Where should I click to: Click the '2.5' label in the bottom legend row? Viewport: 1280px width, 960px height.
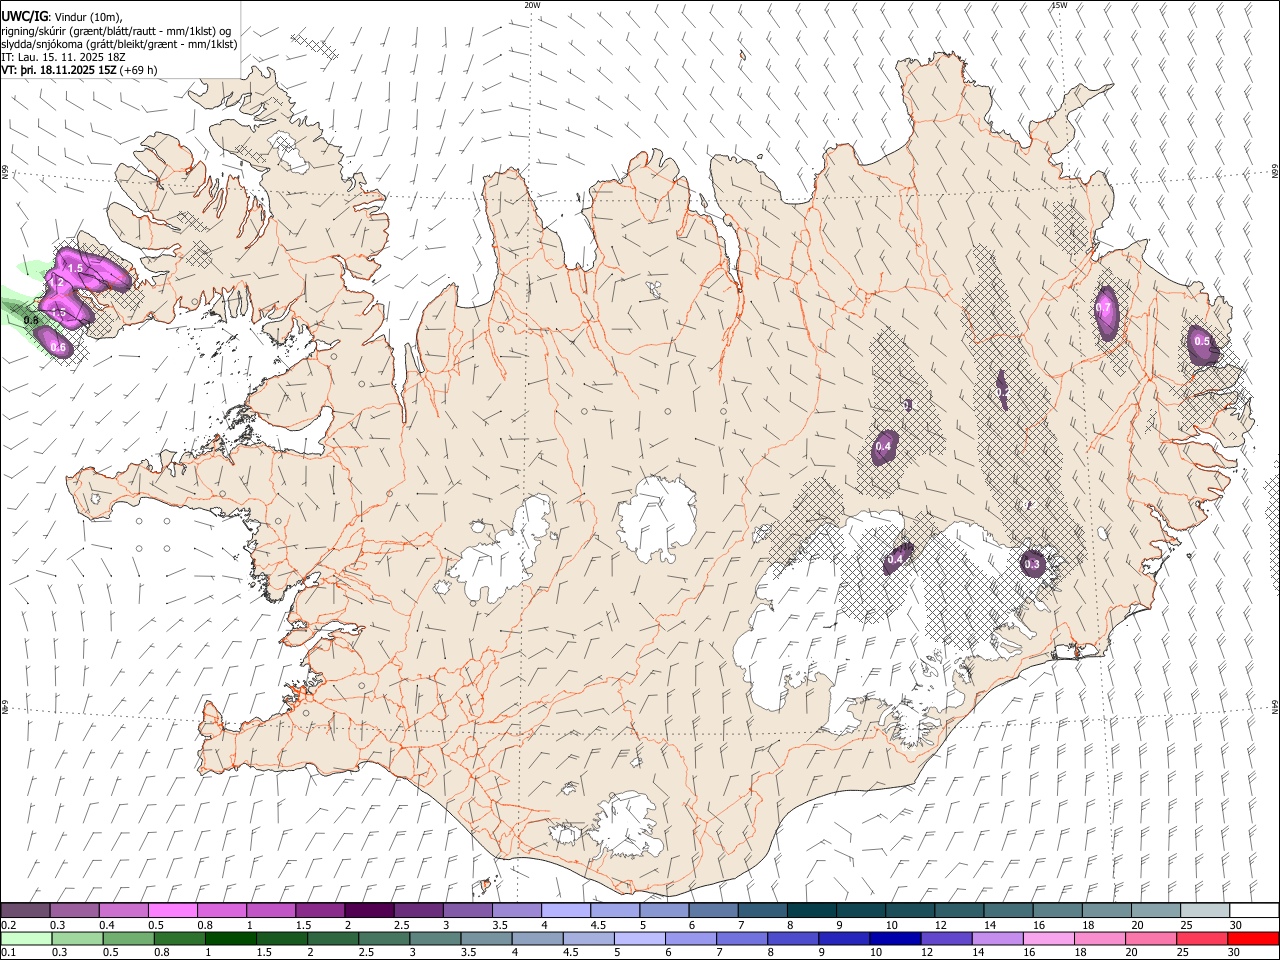click(x=366, y=953)
